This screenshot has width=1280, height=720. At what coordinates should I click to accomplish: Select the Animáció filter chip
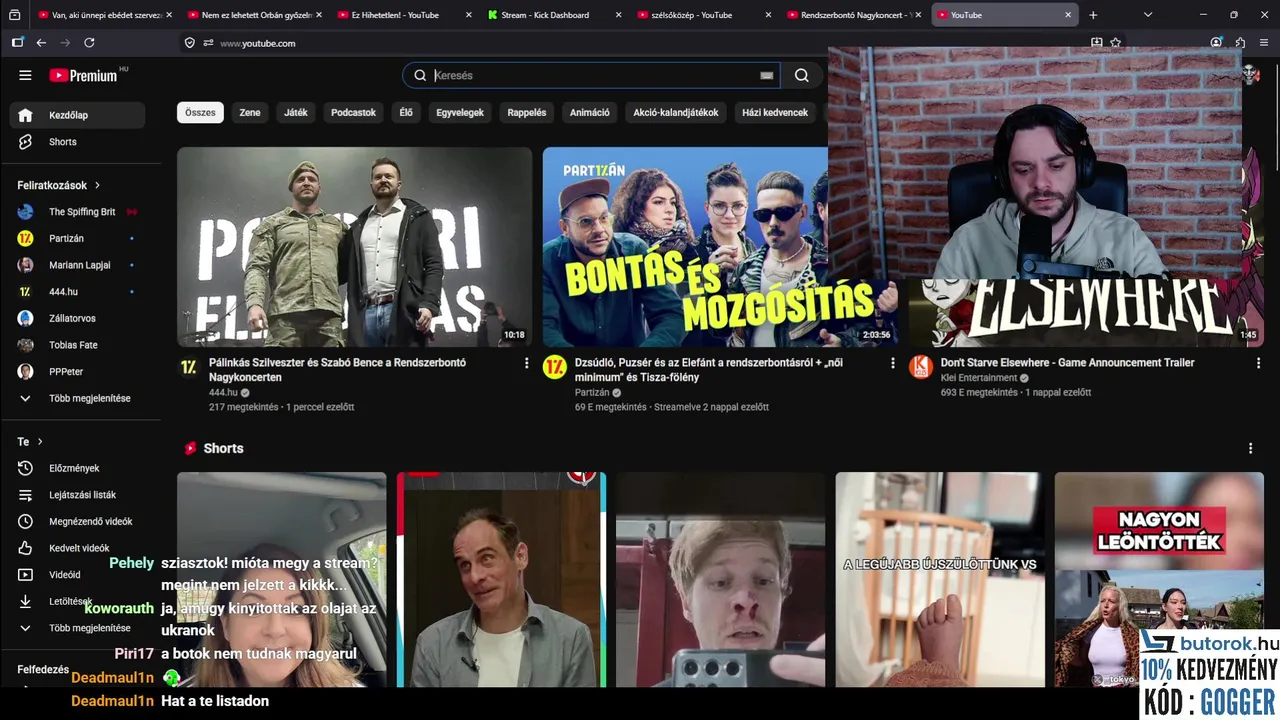[590, 112]
